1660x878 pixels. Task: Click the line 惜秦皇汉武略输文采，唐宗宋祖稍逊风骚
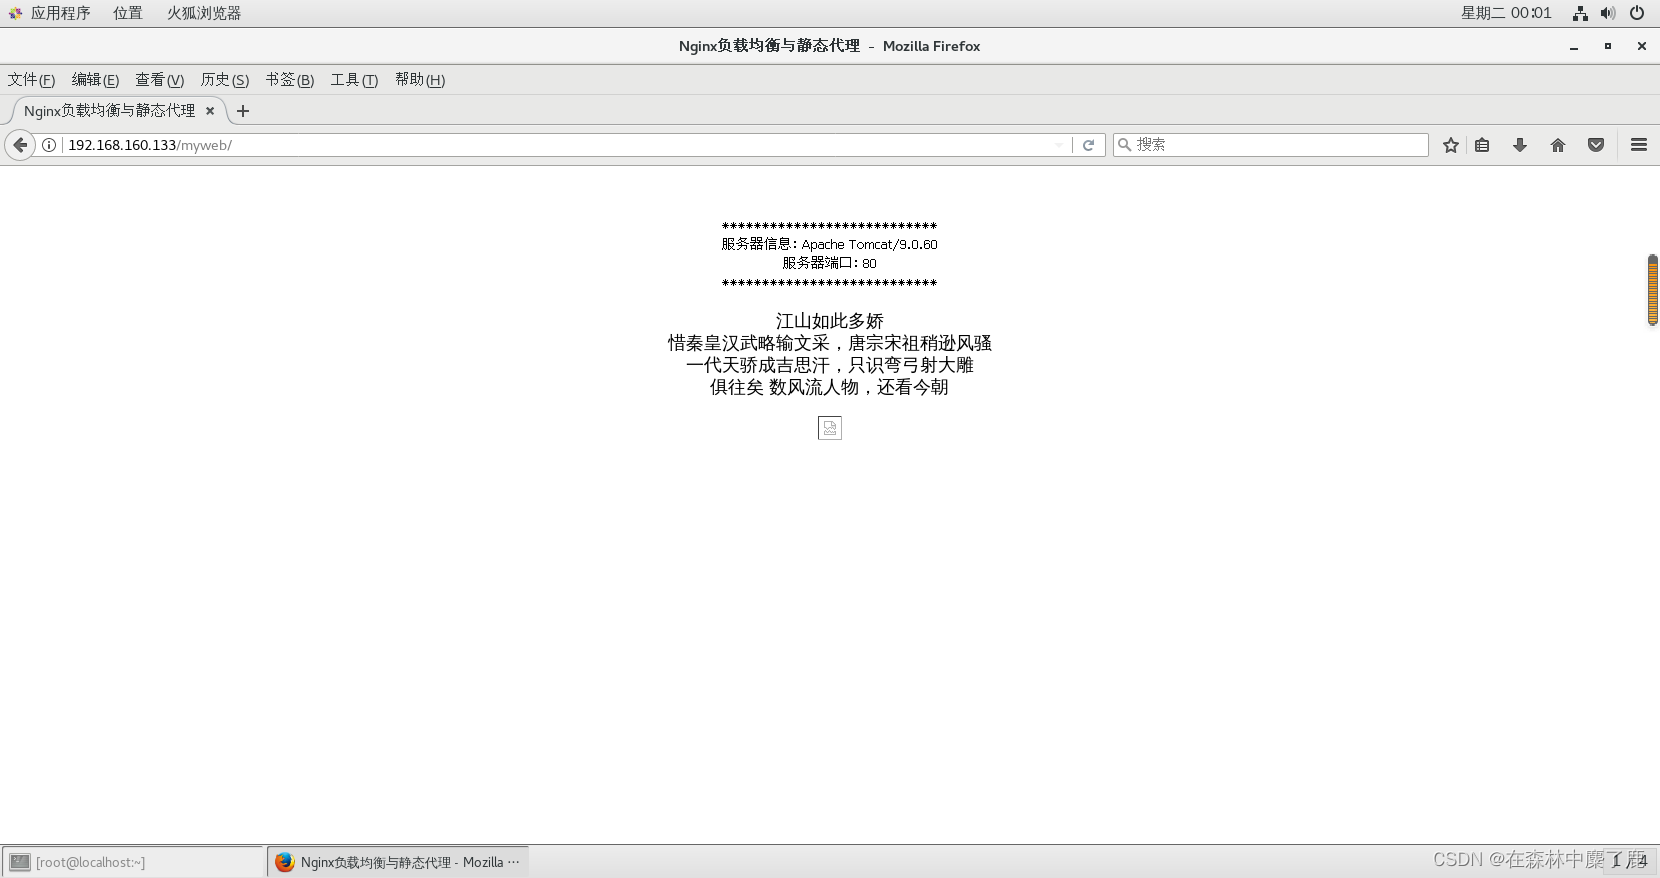point(830,343)
